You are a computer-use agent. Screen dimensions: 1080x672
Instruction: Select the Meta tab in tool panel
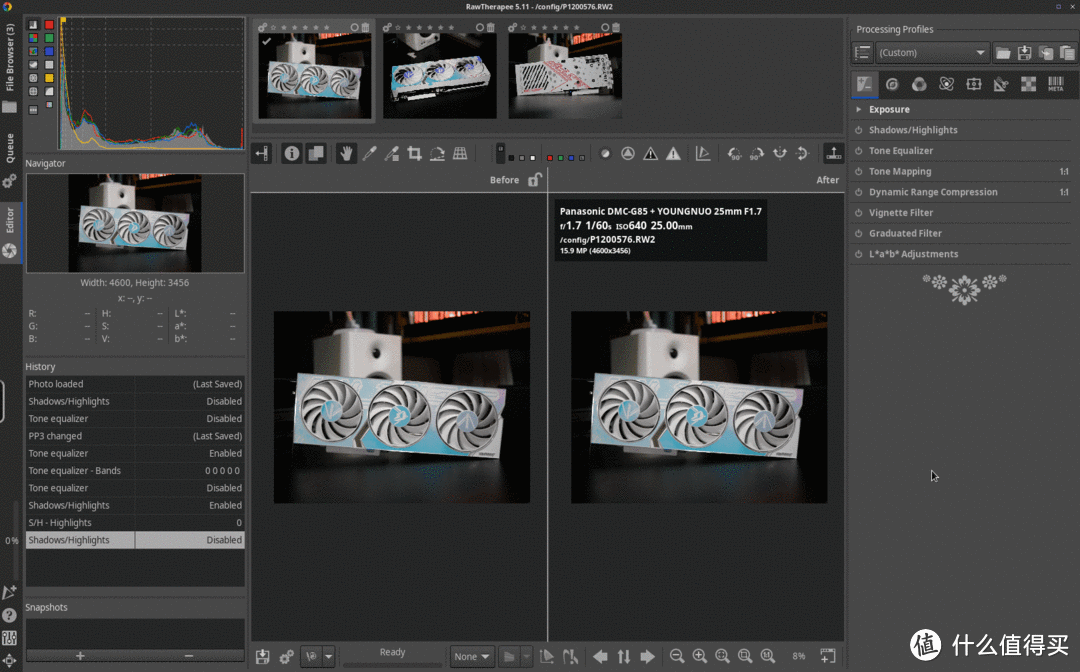click(1055, 85)
